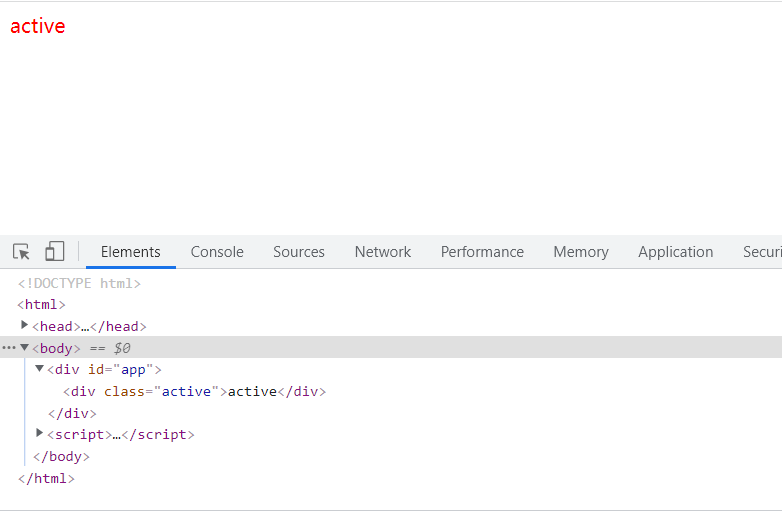782x511 pixels.
Task: Select the opening html tag
Action: [41, 305]
